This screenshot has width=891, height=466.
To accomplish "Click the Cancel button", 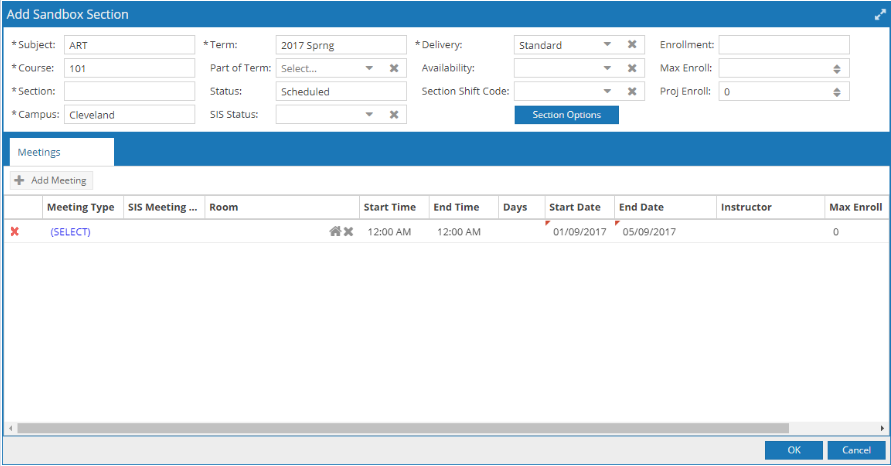I will pyautogui.click(x=856, y=450).
